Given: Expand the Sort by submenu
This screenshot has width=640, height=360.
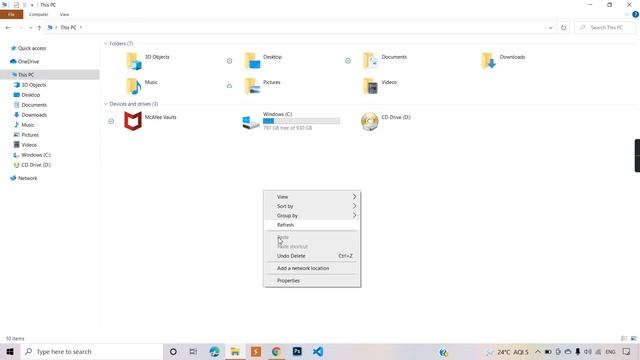Looking at the screenshot, I should point(312,206).
